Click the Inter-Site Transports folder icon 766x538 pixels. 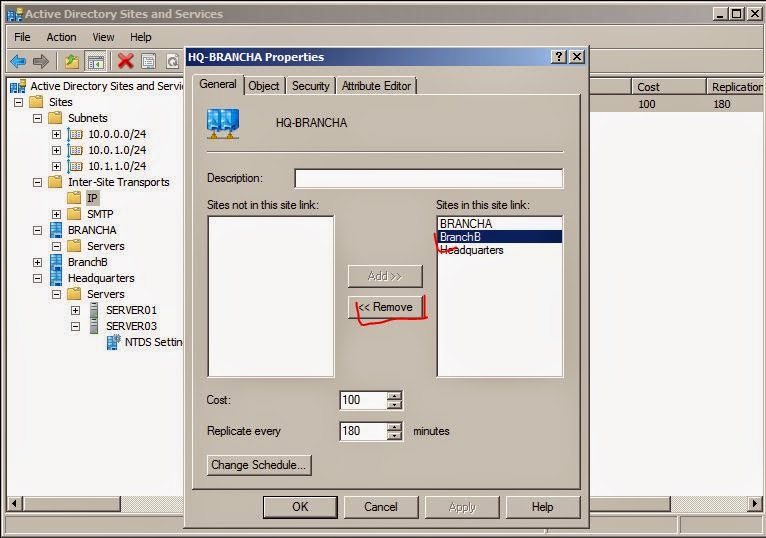coord(55,182)
